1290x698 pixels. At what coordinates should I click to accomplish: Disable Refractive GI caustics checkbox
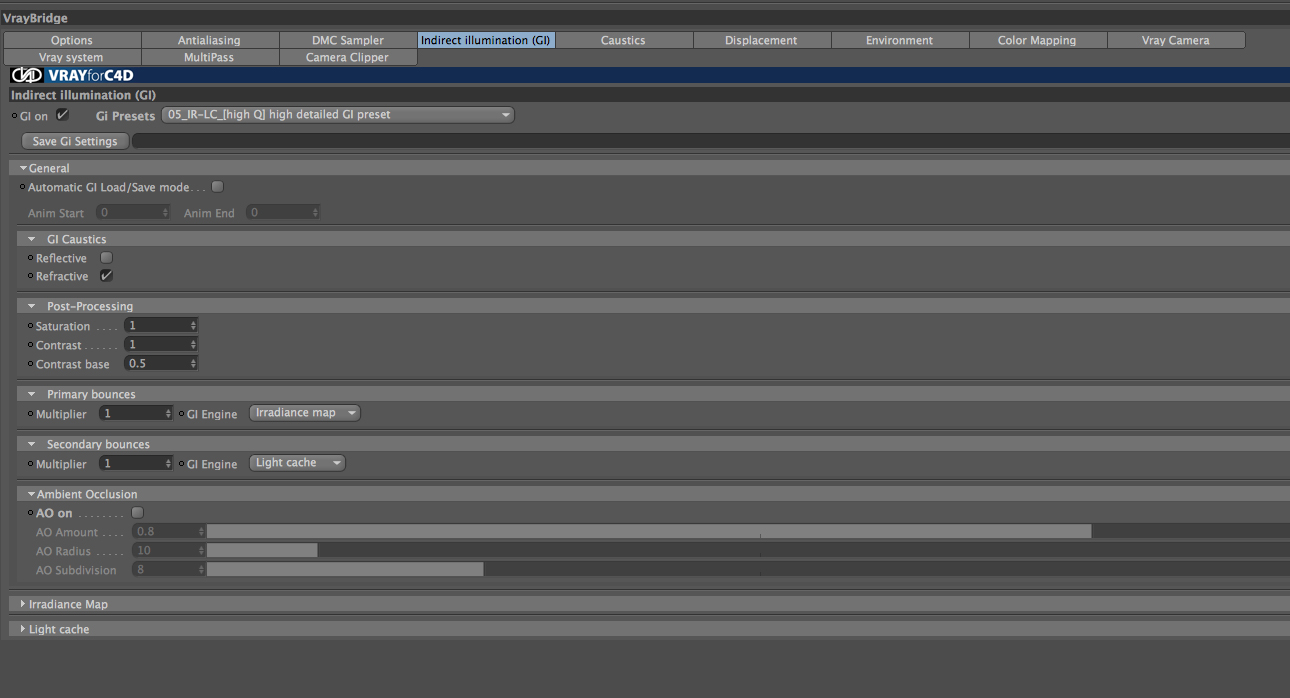pyautogui.click(x=106, y=276)
